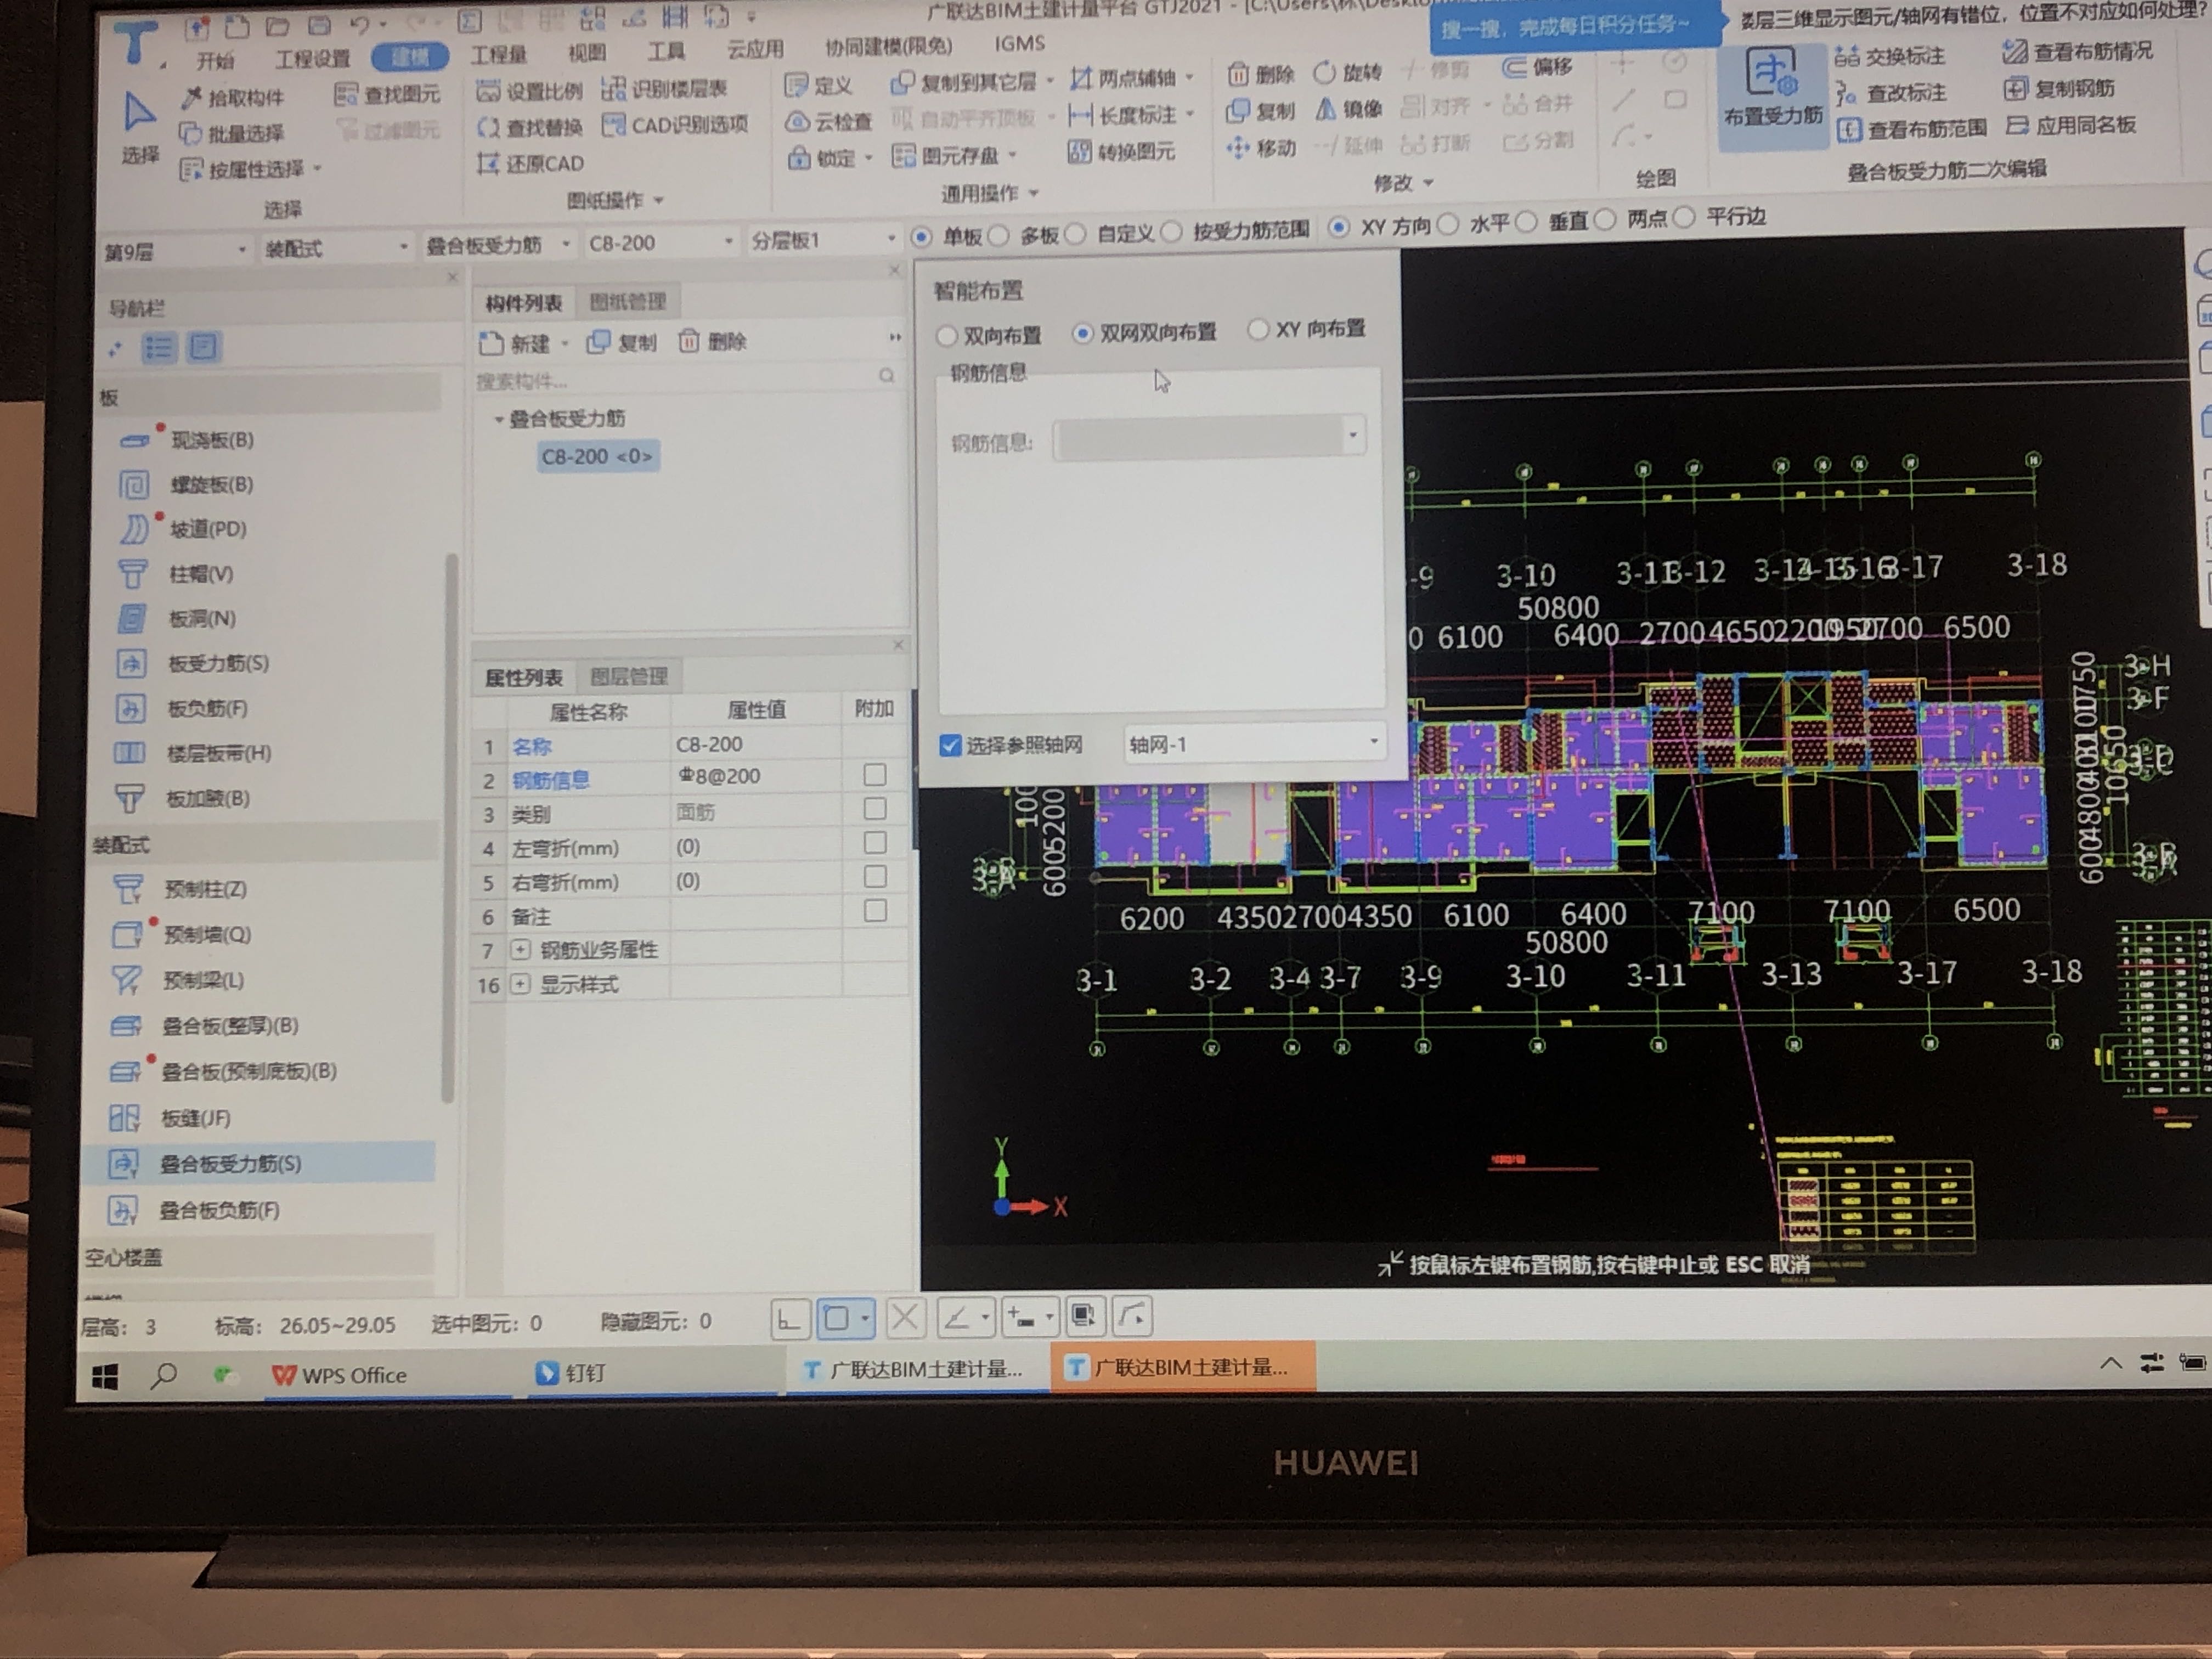The height and width of the screenshot is (1659, 2212).
Task: Click 查改标注 edit annotation tool
Action: pyautogui.click(x=1891, y=93)
